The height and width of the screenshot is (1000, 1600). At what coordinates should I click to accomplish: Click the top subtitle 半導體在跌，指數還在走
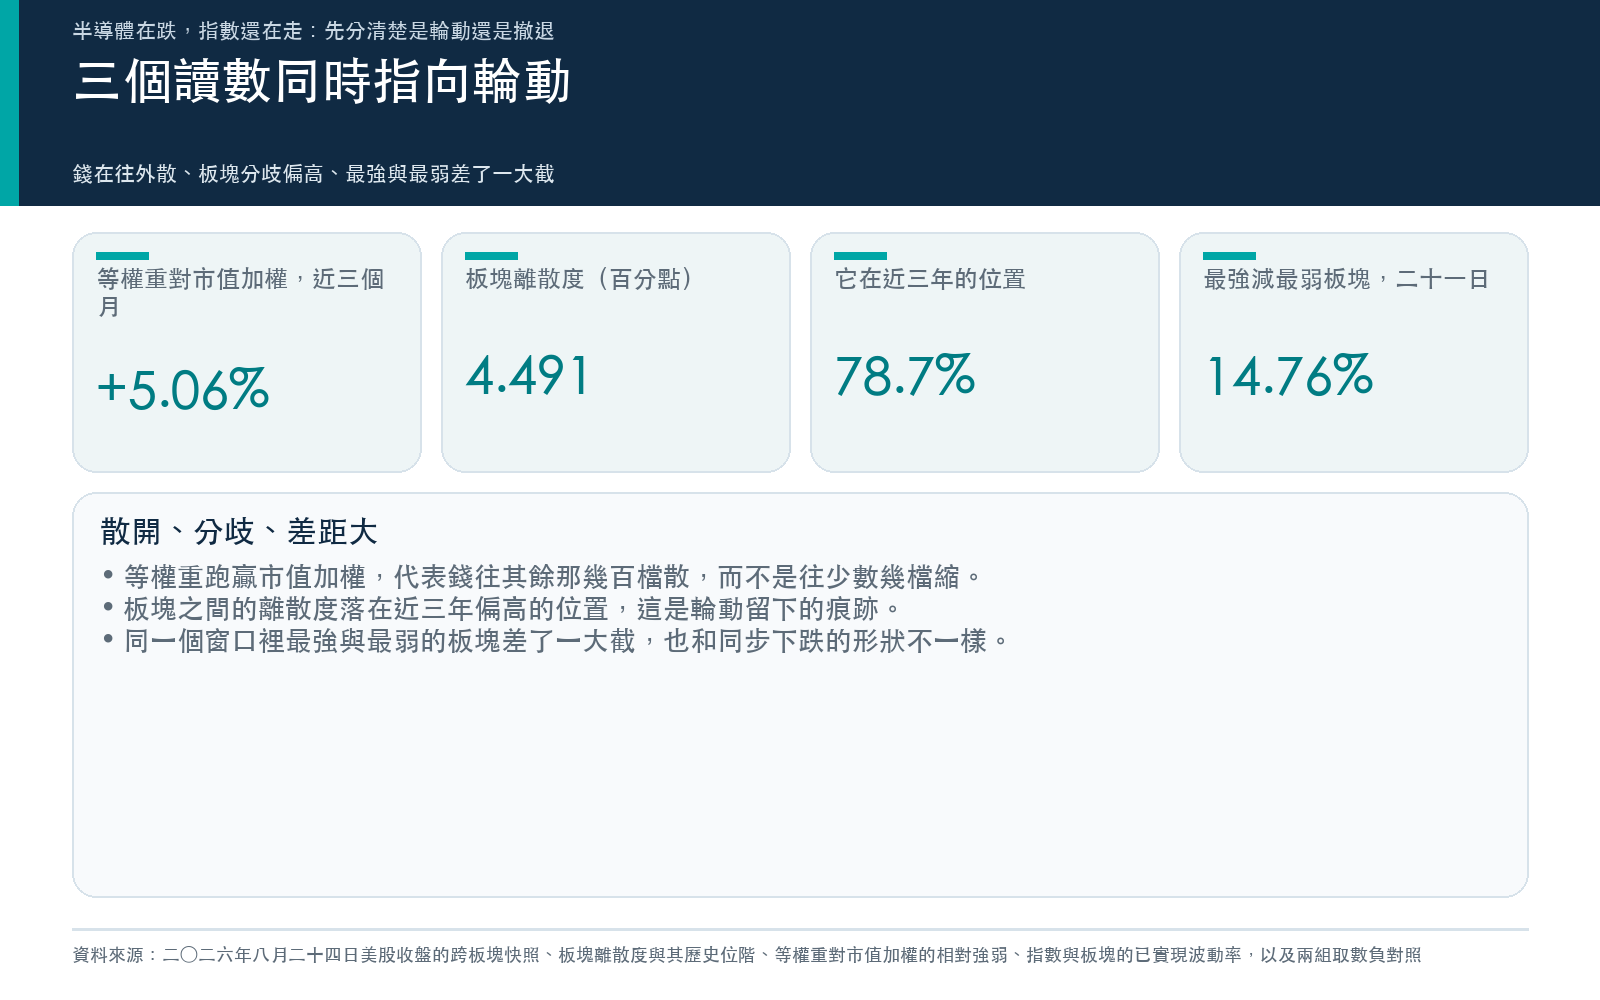(313, 31)
